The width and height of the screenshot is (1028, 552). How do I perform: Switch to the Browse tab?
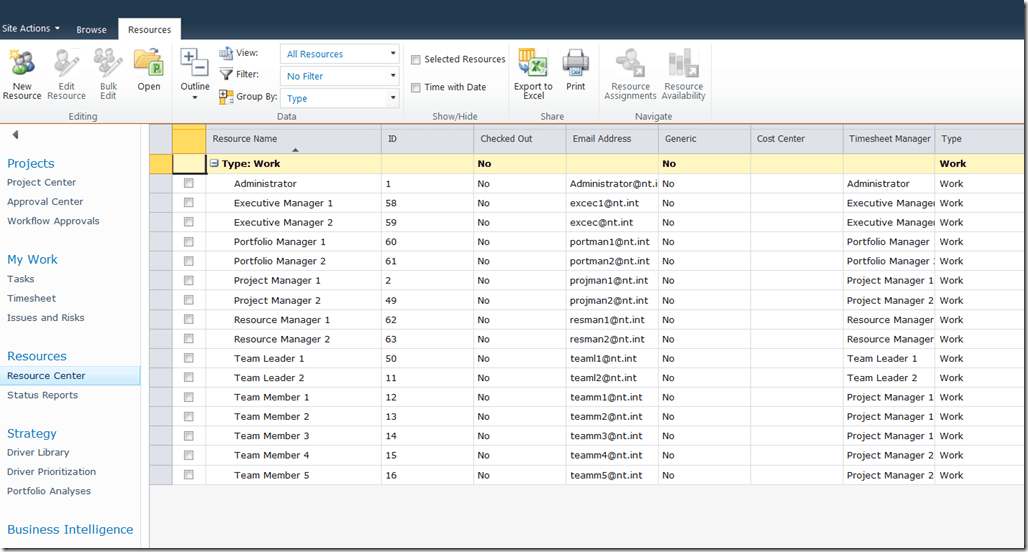(x=91, y=30)
